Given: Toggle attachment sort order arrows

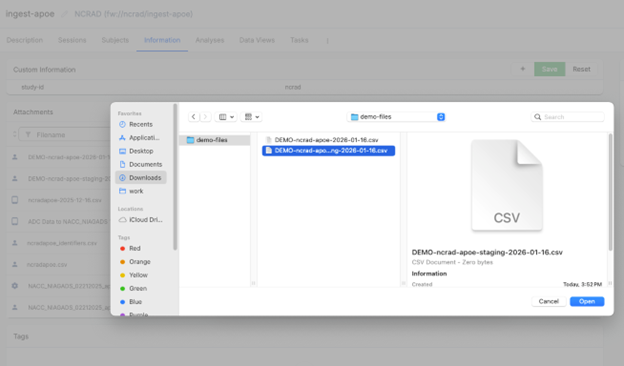Looking at the screenshot, I should click(14, 134).
